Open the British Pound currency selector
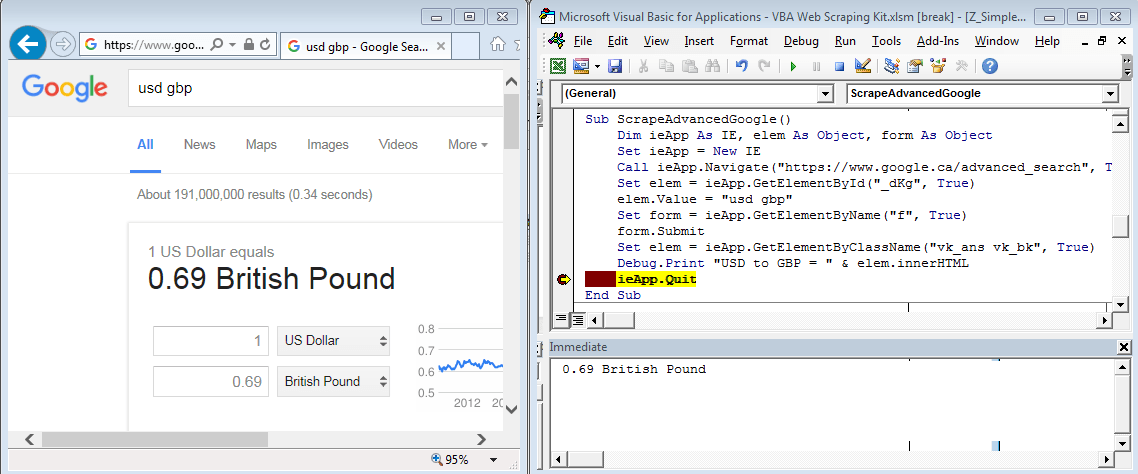 334,381
